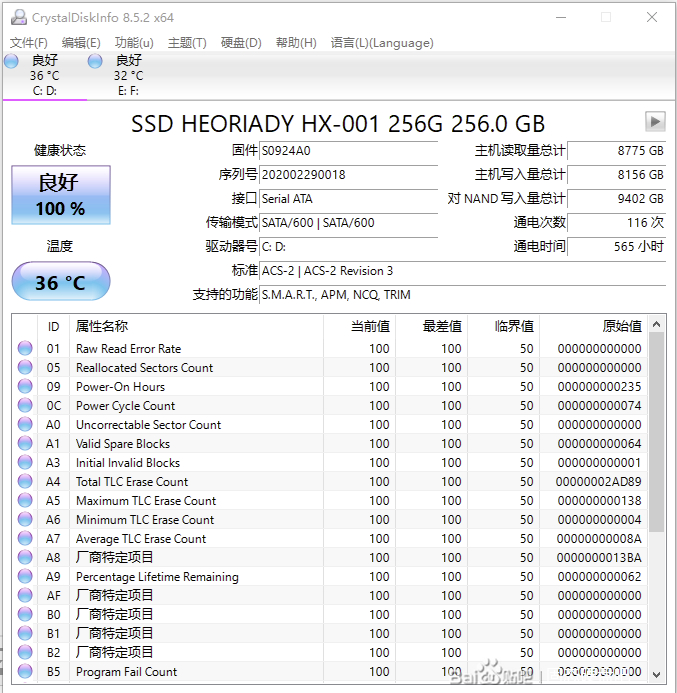Click the status orb in row AF

pos(25,595)
